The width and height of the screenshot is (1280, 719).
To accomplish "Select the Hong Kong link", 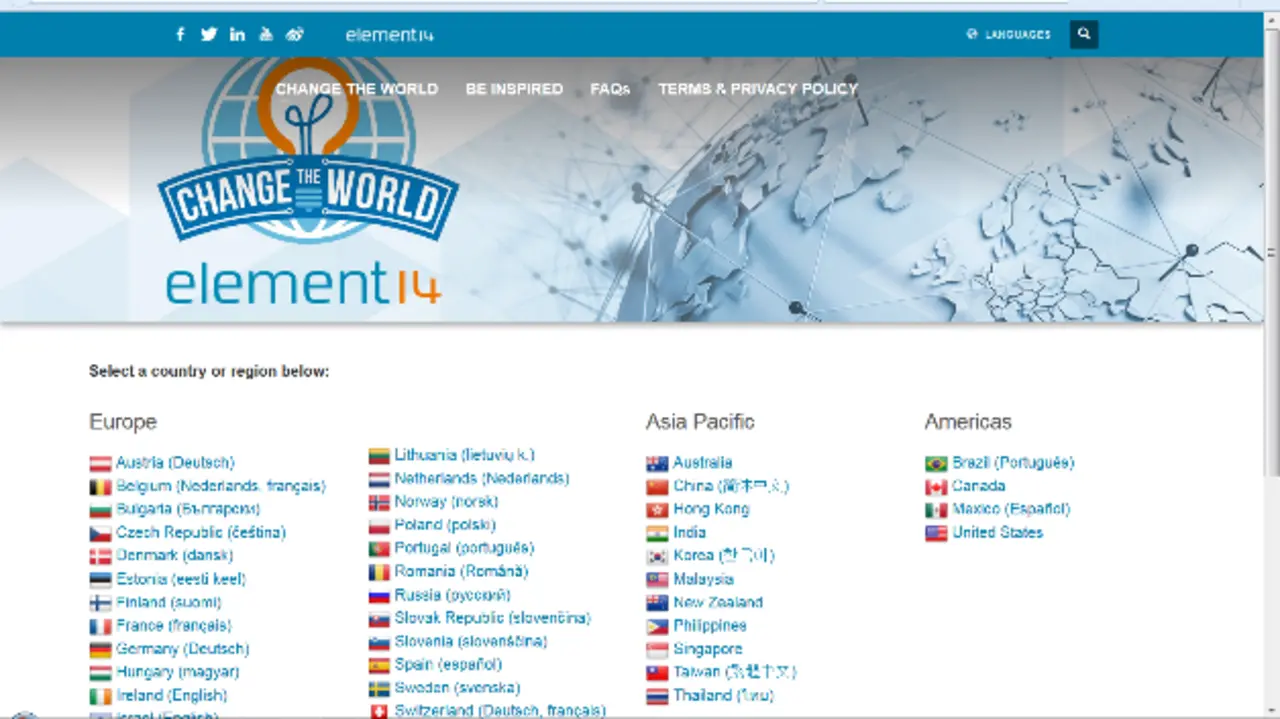I will pos(711,509).
